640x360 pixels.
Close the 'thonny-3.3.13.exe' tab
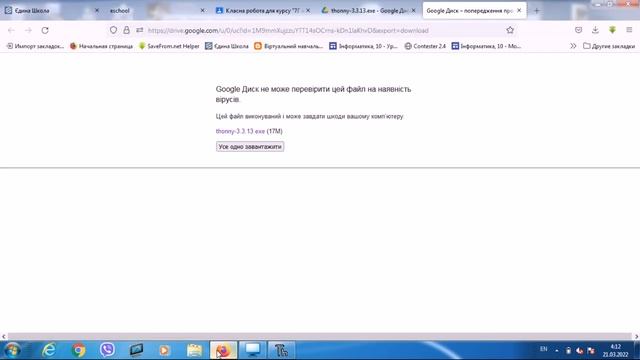pyautogui.click(x=413, y=11)
